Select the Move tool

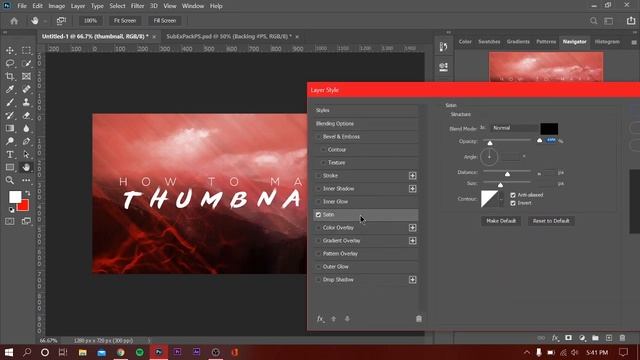tap(10, 50)
